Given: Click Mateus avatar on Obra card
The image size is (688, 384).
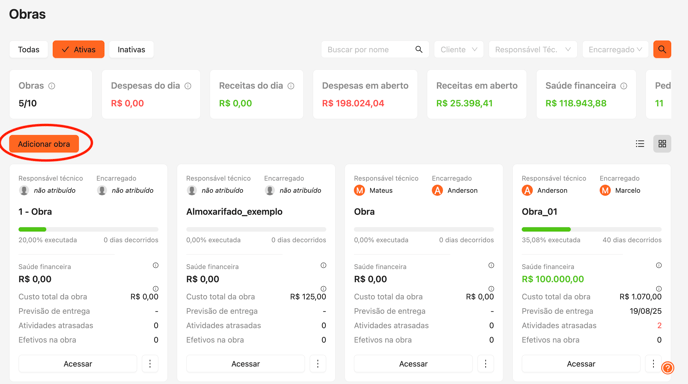Looking at the screenshot, I should pyautogui.click(x=359, y=190).
